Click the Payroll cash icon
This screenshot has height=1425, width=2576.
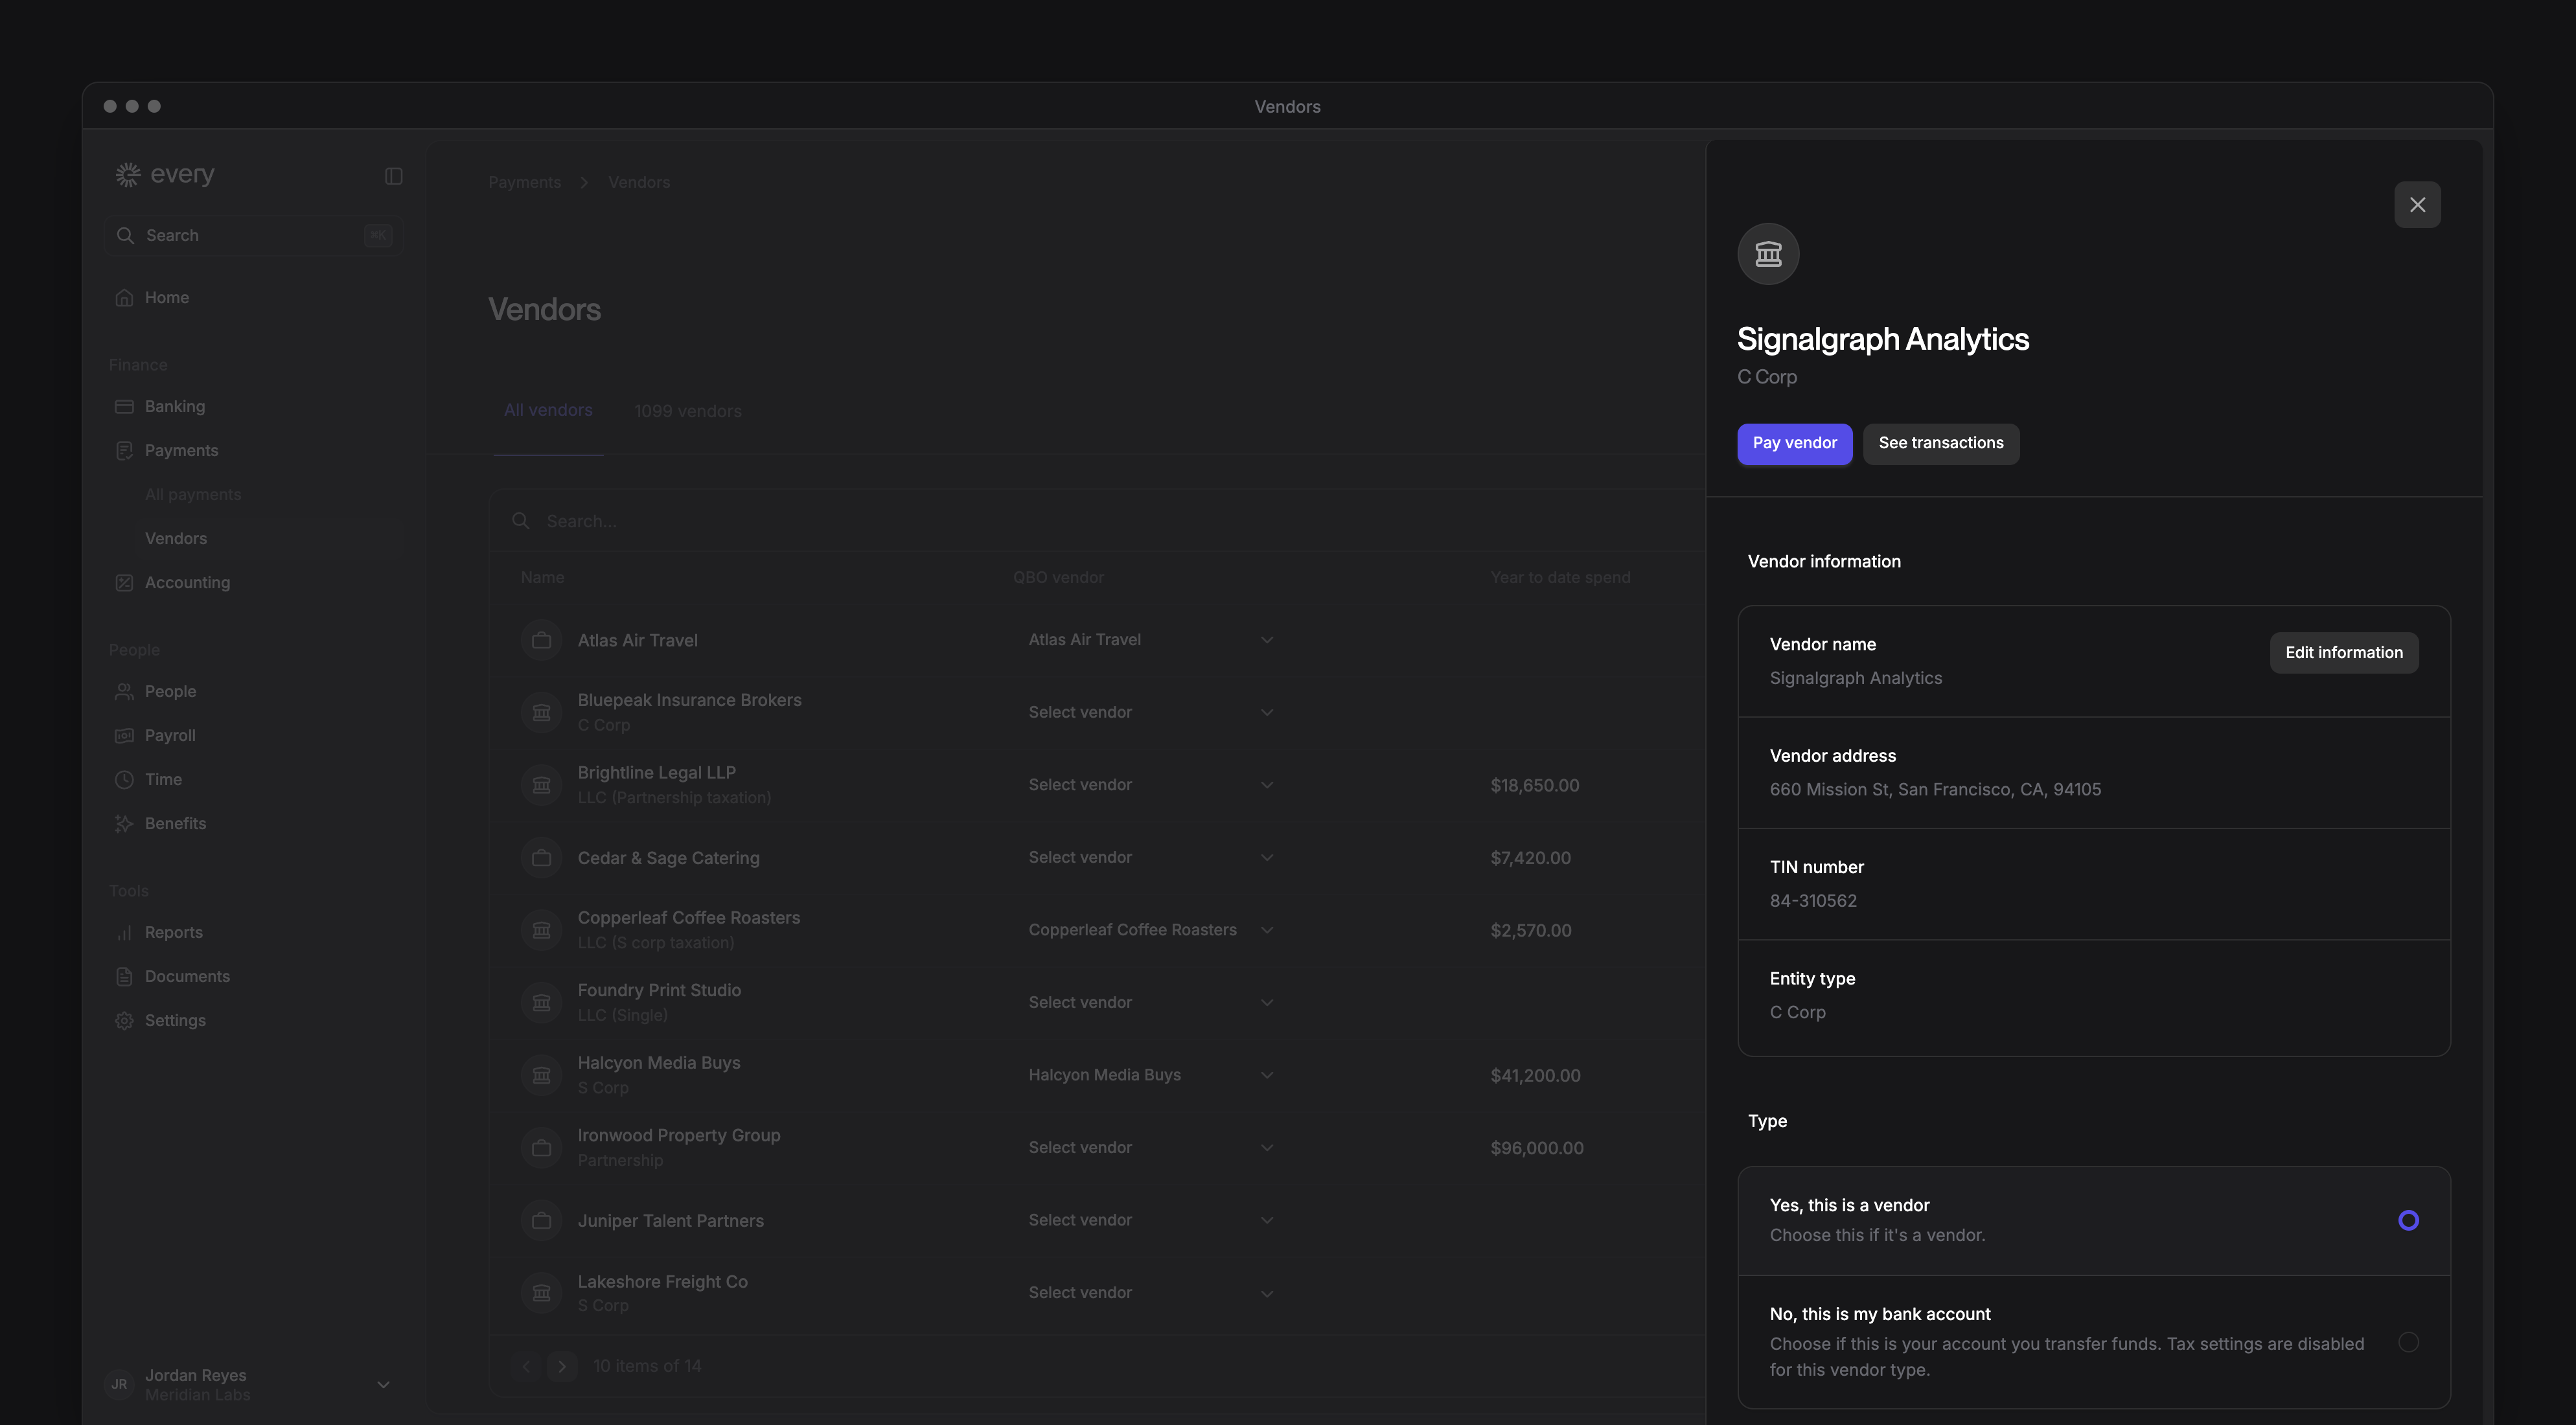pyautogui.click(x=124, y=735)
